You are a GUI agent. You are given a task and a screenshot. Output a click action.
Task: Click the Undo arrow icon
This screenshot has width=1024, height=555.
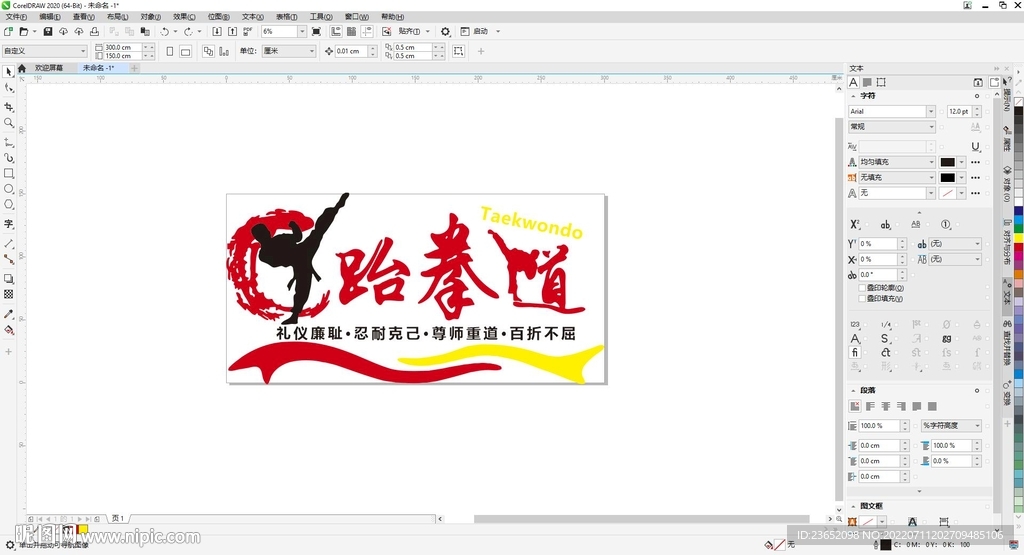point(165,31)
